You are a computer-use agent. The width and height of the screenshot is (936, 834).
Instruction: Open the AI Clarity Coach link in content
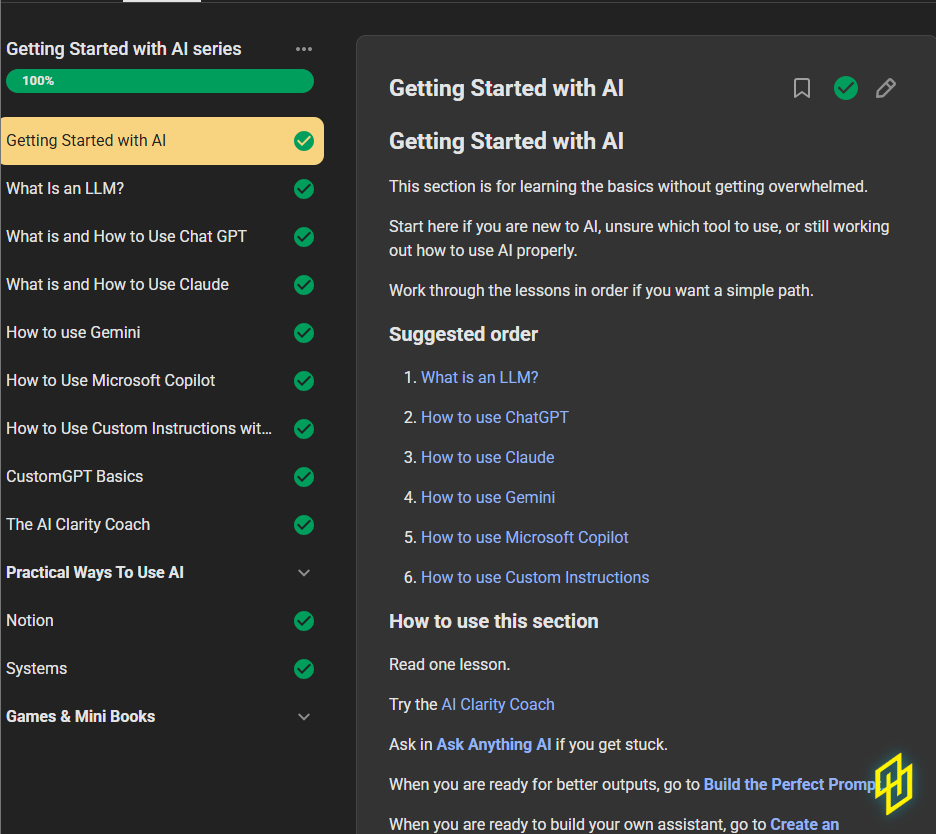tap(498, 704)
